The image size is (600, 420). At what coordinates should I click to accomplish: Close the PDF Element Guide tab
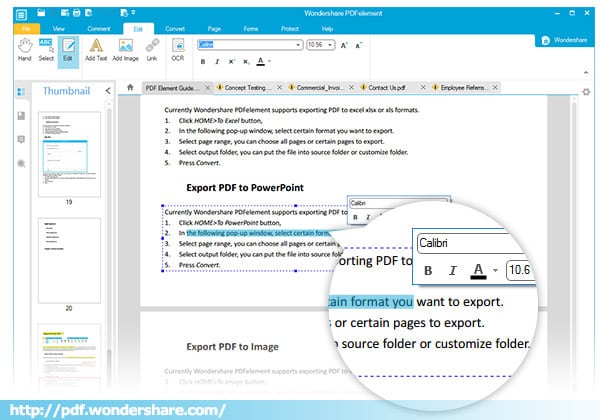207,88
